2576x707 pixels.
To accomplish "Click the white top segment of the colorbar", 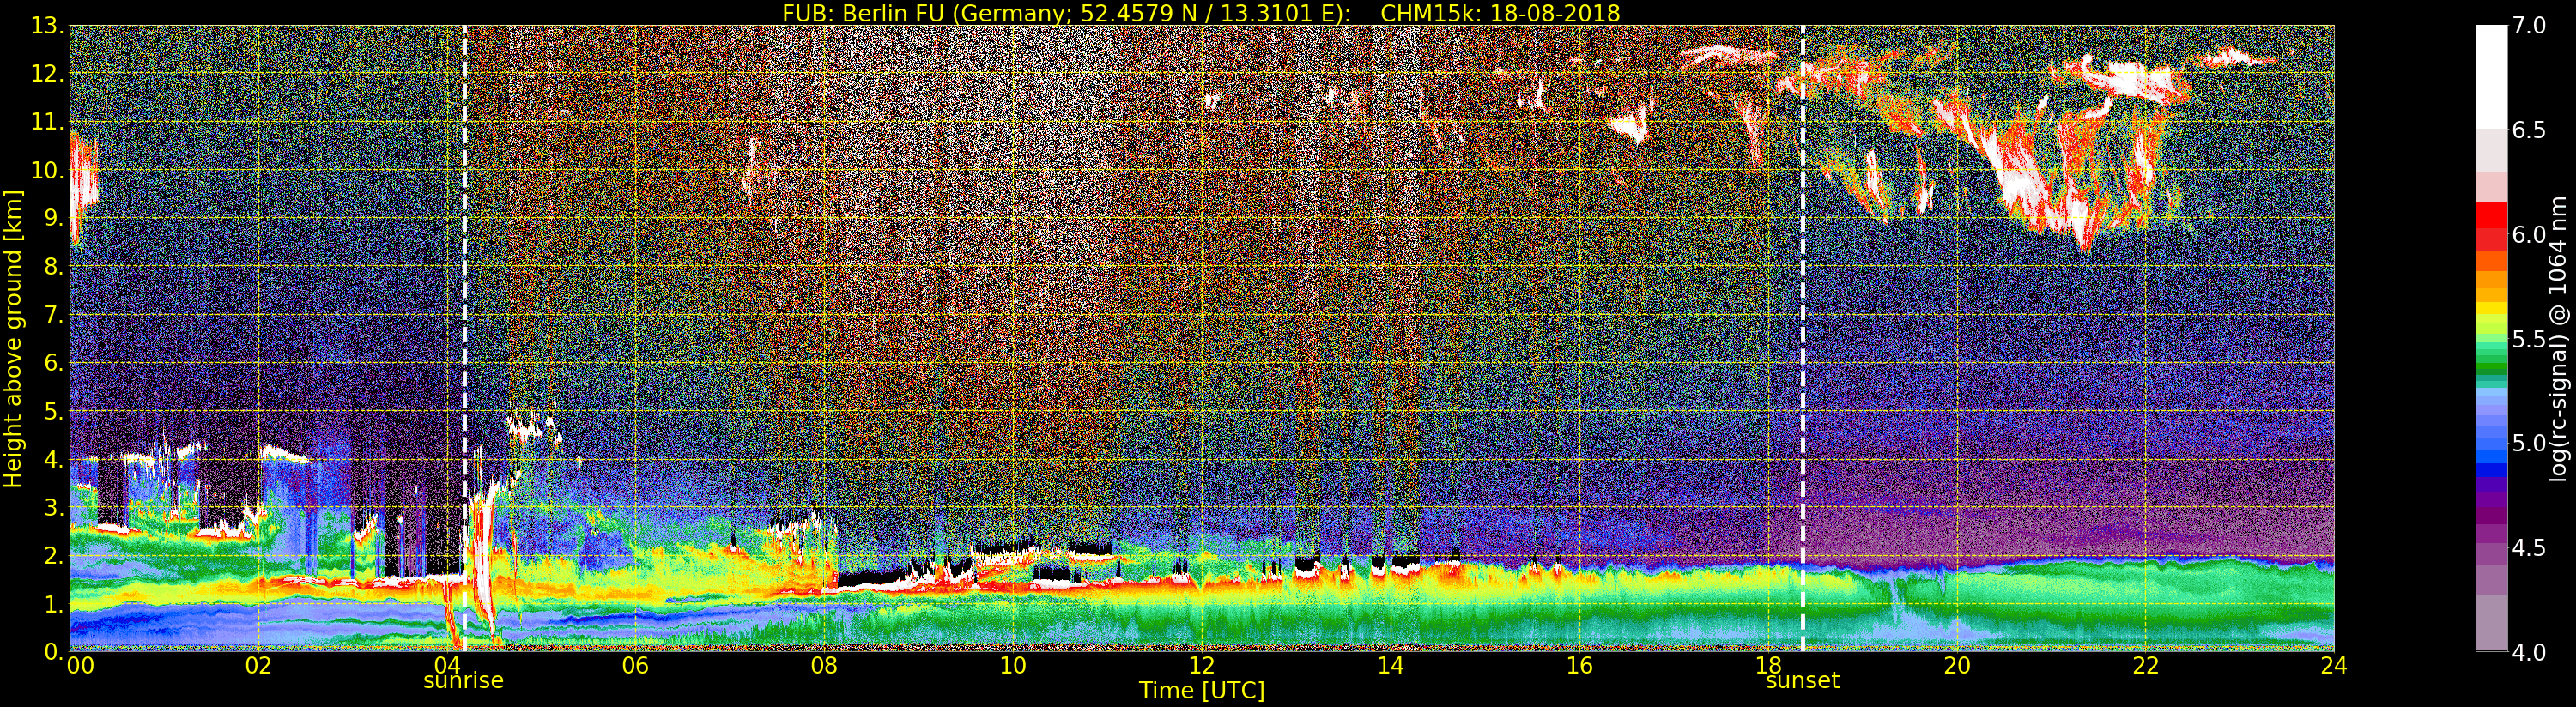I will coord(2491,76).
